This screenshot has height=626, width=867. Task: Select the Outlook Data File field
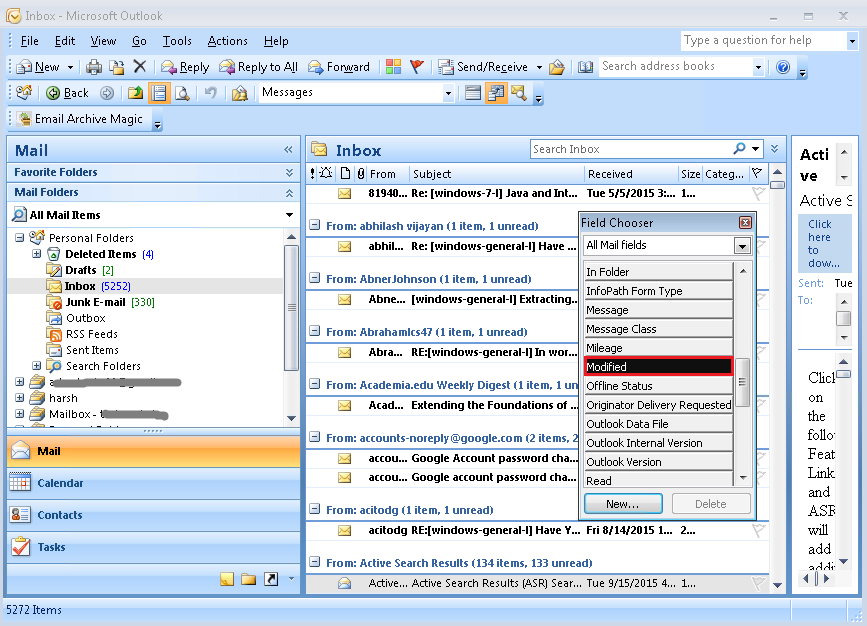[659, 424]
